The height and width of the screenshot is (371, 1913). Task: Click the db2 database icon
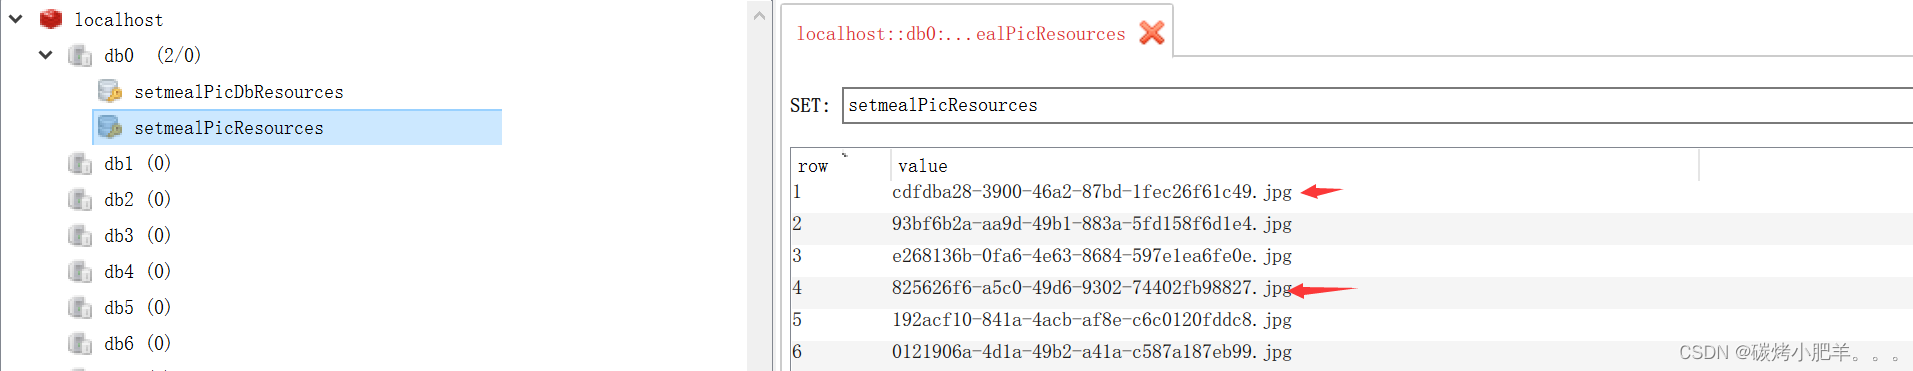(x=80, y=199)
